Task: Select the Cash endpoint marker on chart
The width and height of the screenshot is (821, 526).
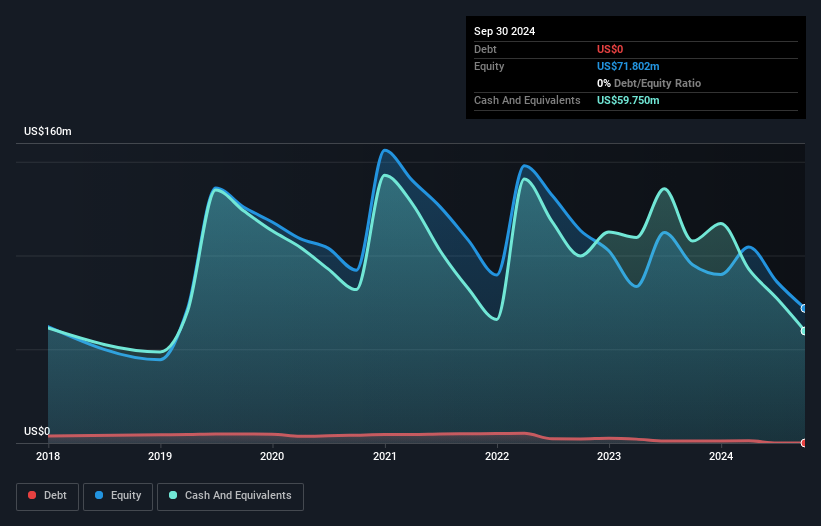Action: click(804, 331)
